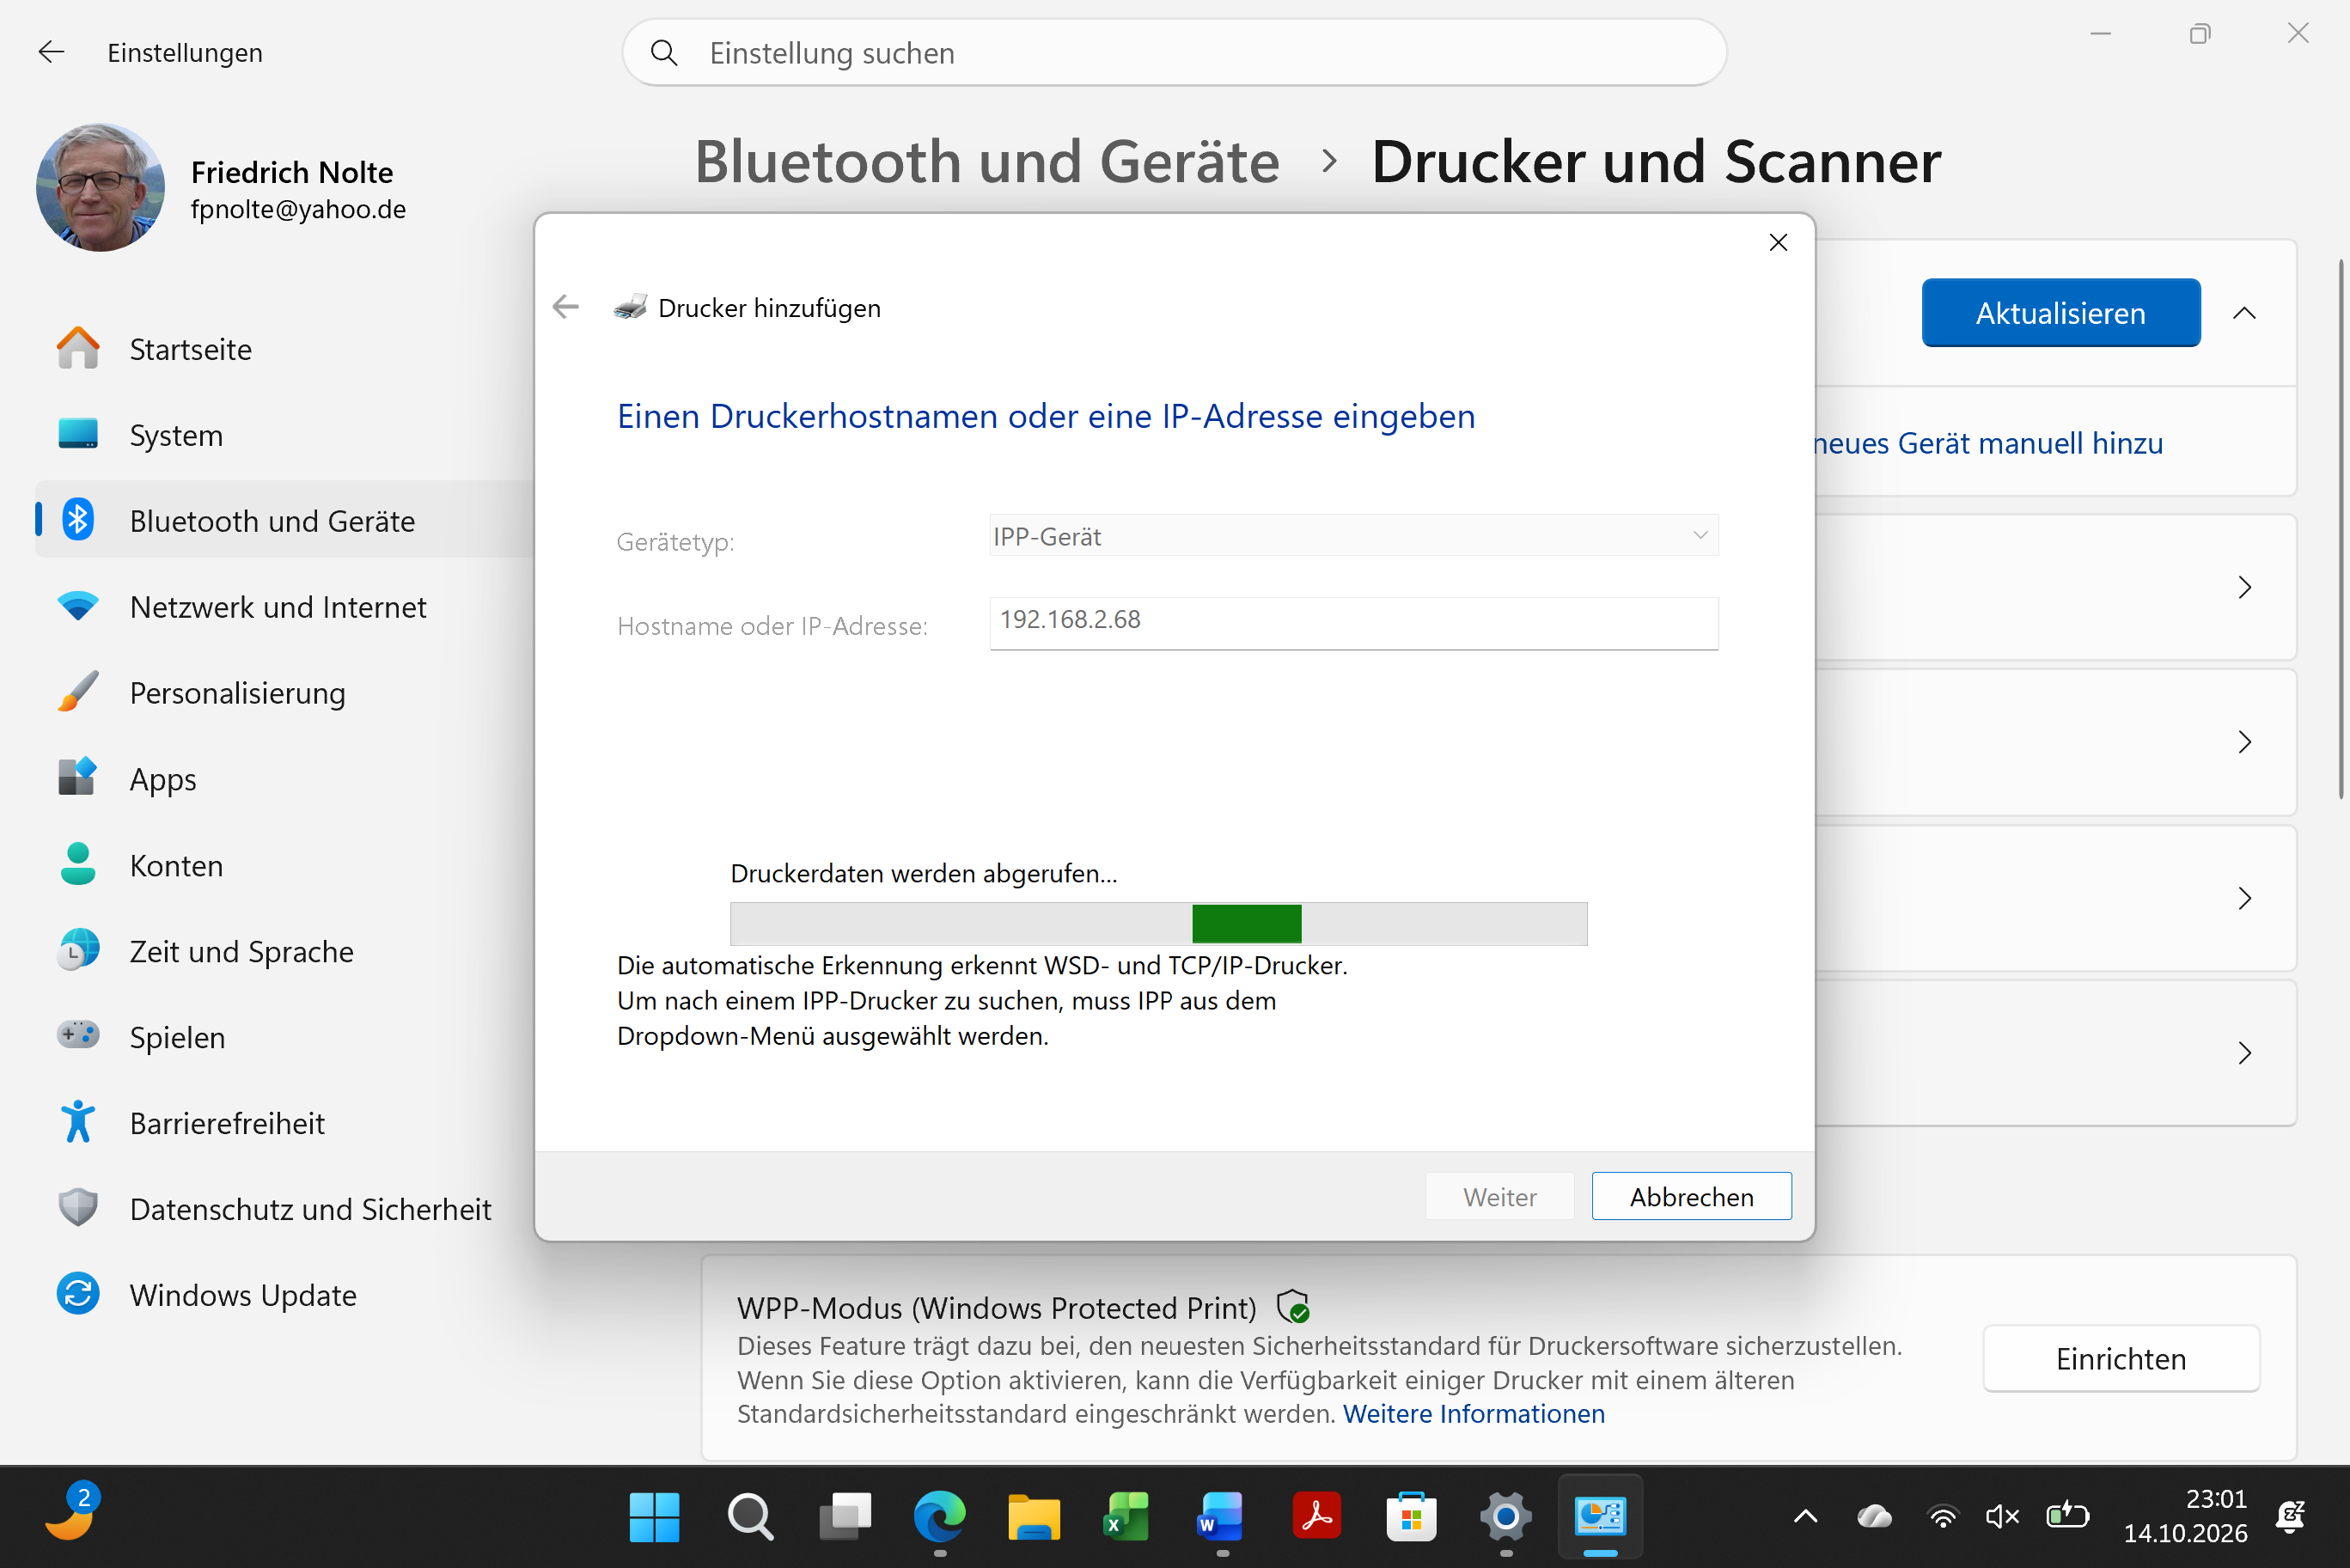Viewport: 2350px width, 1568px height.
Task: Click the Einrichten button for WPP-Modus
Action: [x=2120, y=1358]
